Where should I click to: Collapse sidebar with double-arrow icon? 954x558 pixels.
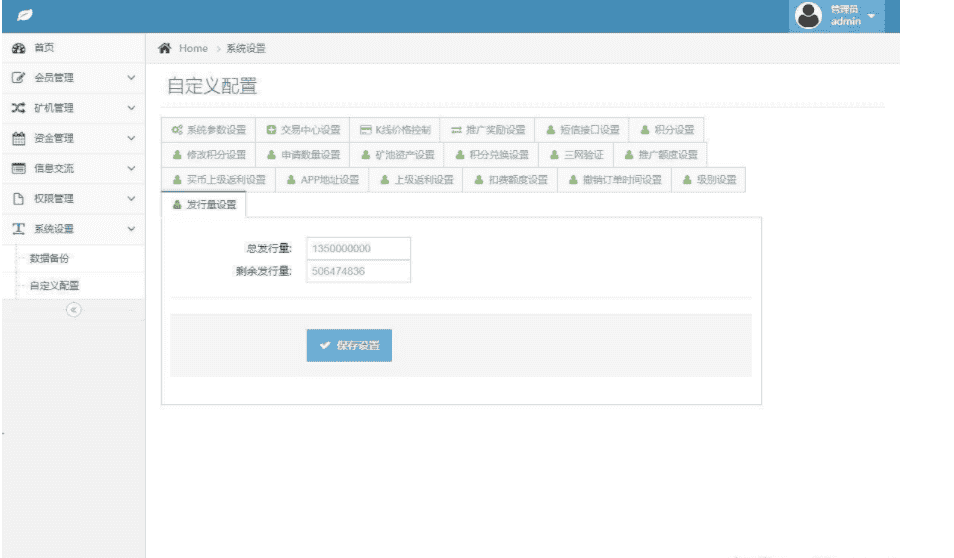pos(72,310)
